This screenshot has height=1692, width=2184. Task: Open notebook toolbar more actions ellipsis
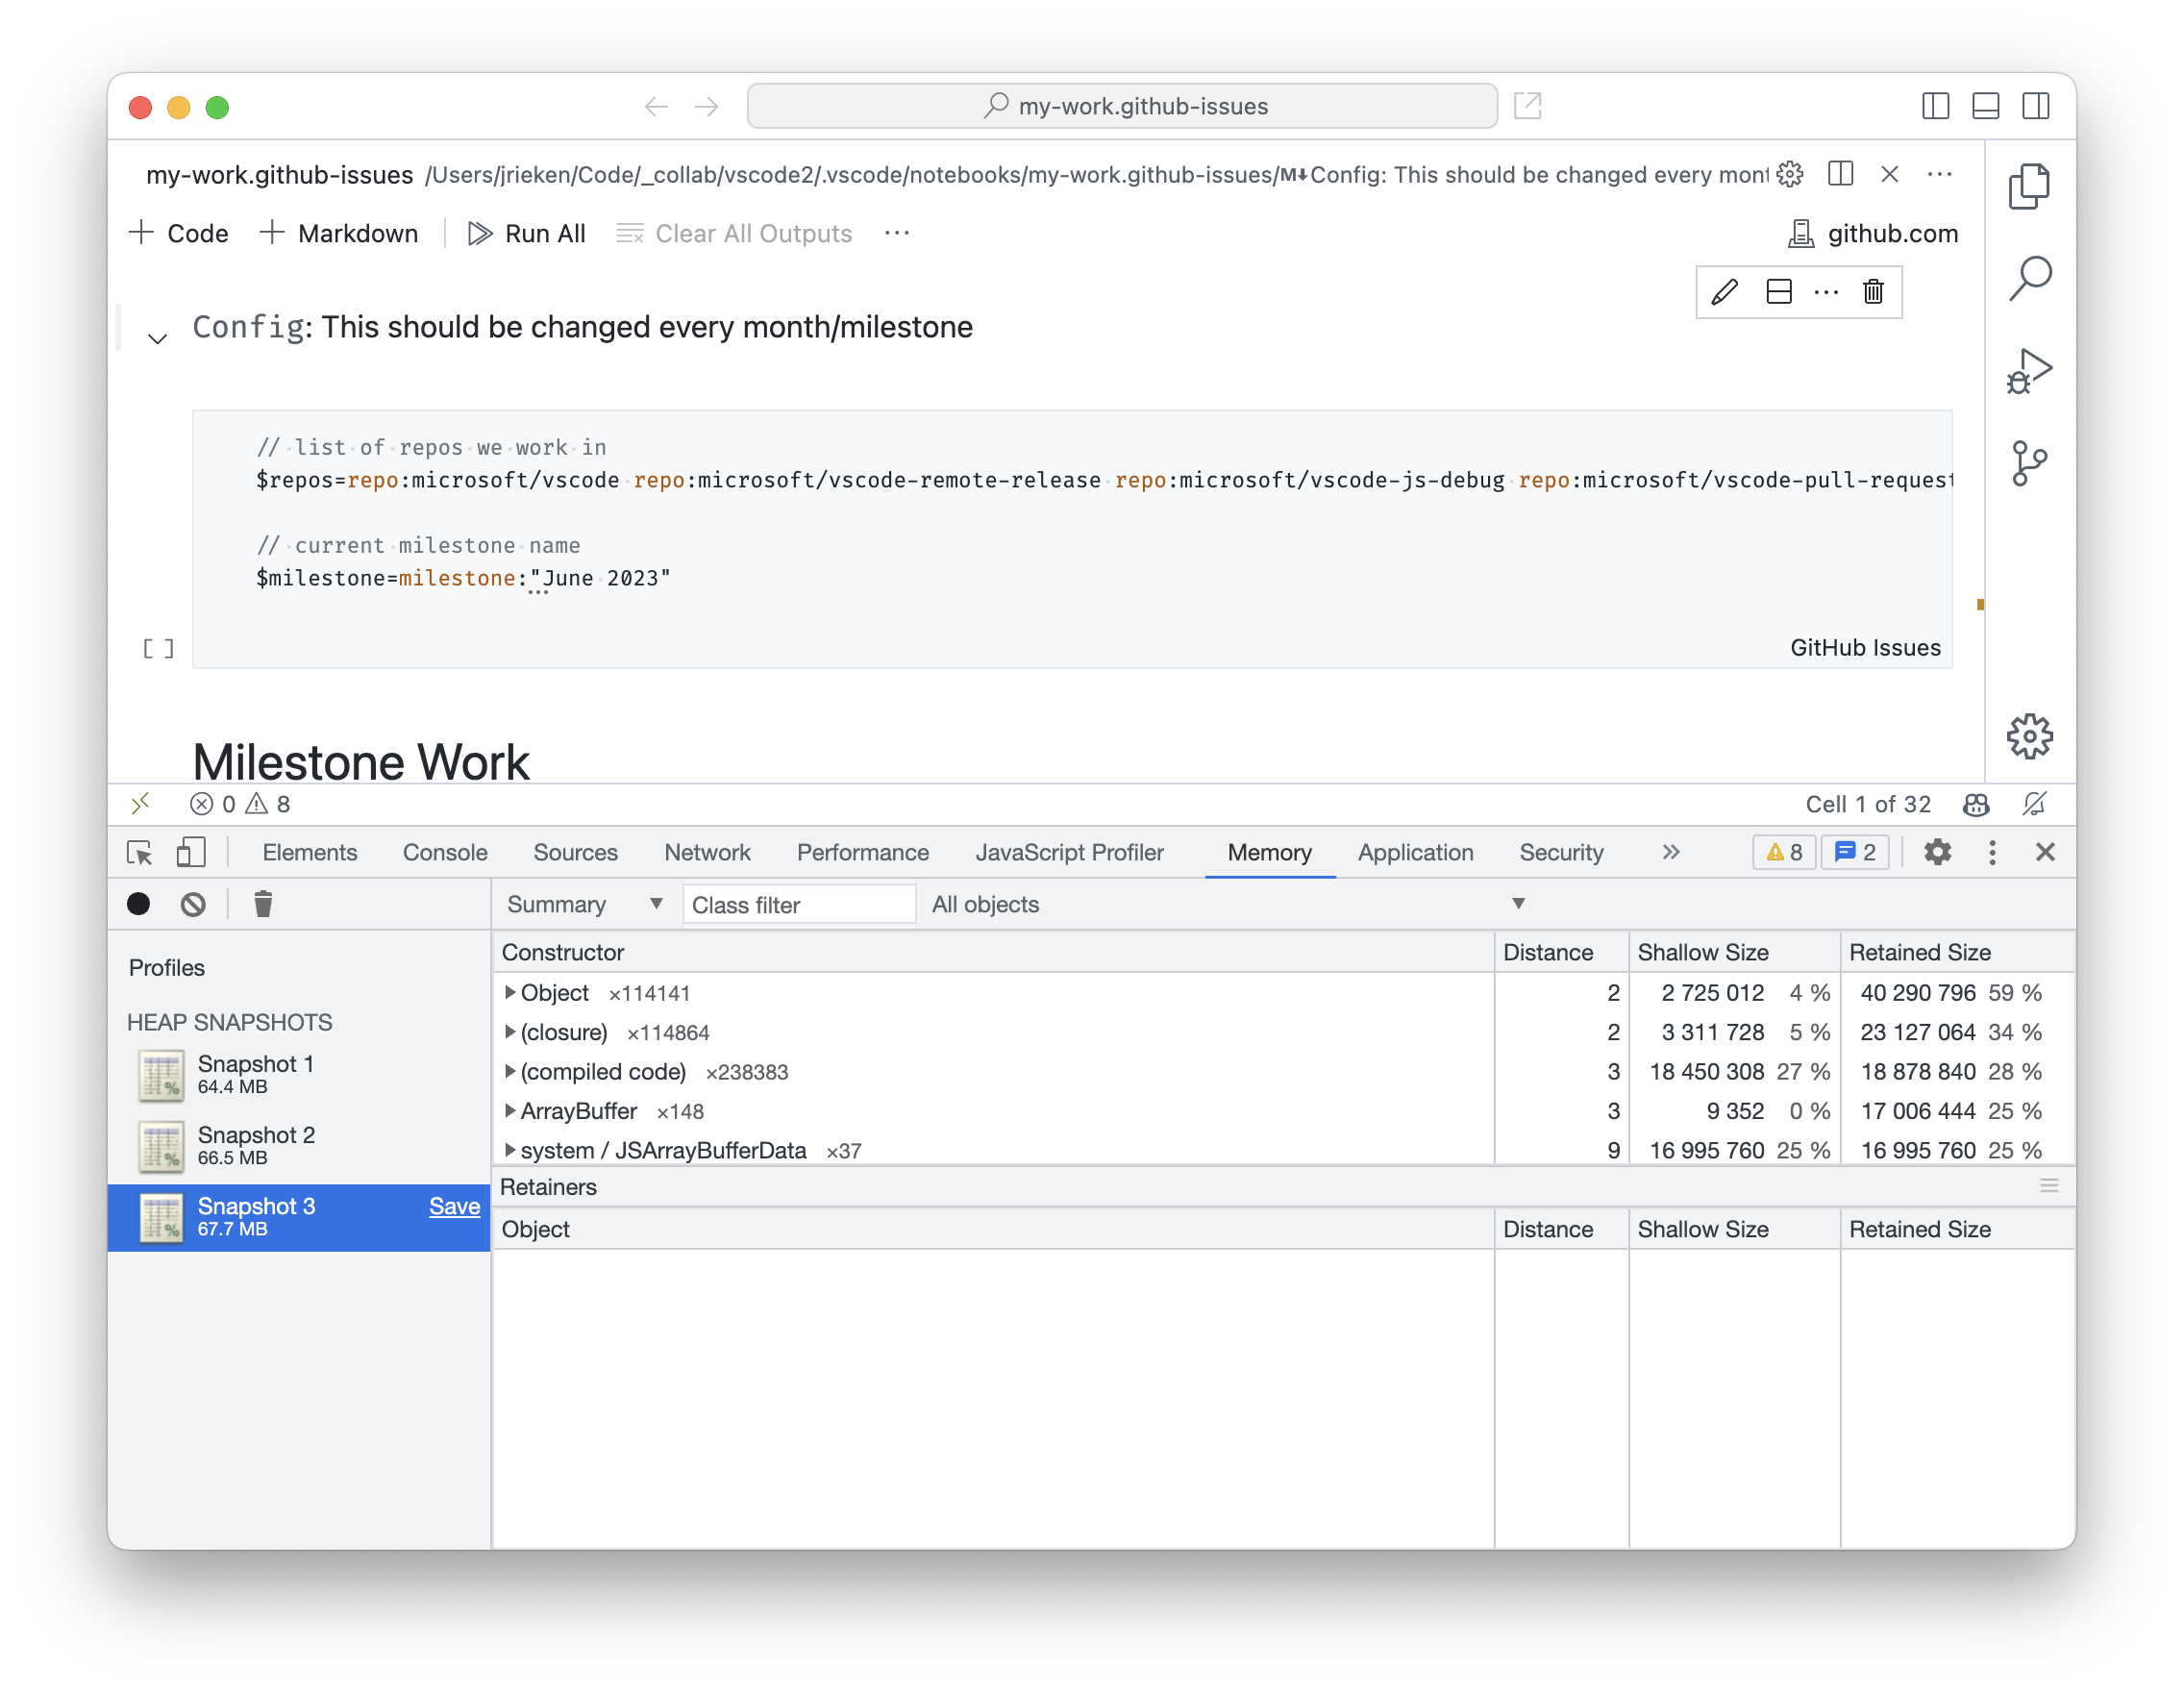point(897,233)
